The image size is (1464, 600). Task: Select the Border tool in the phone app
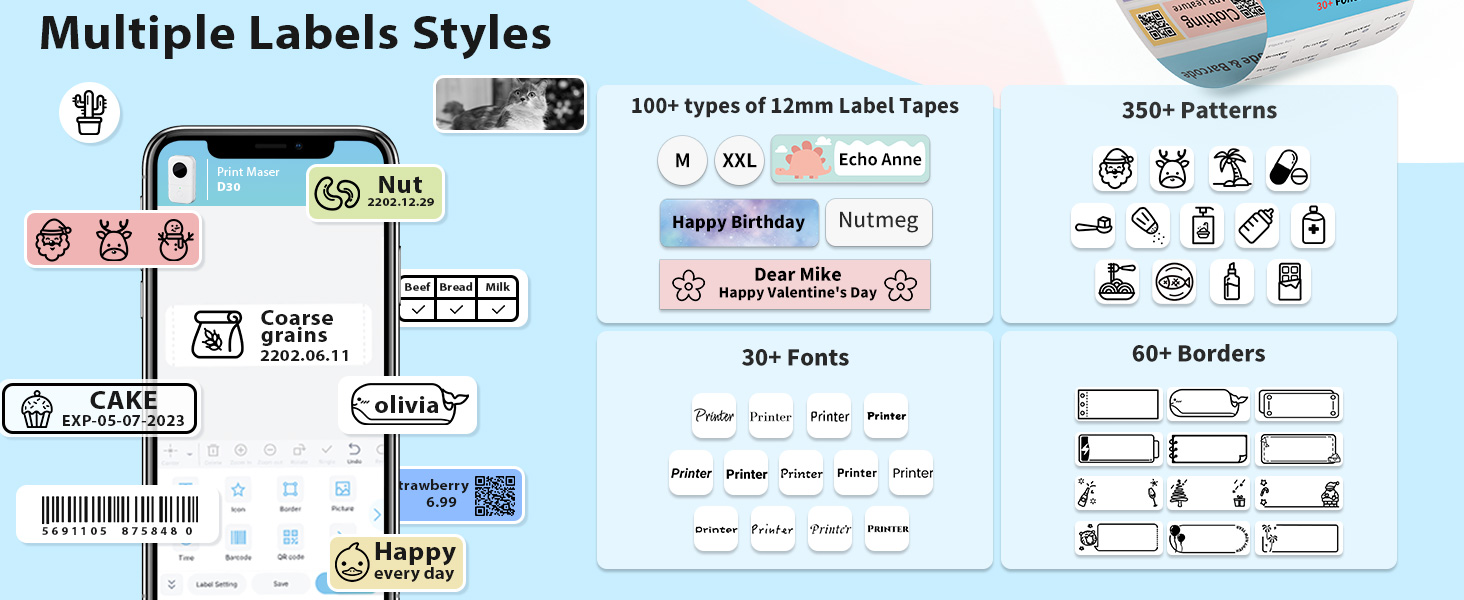(x=290, y=490)
